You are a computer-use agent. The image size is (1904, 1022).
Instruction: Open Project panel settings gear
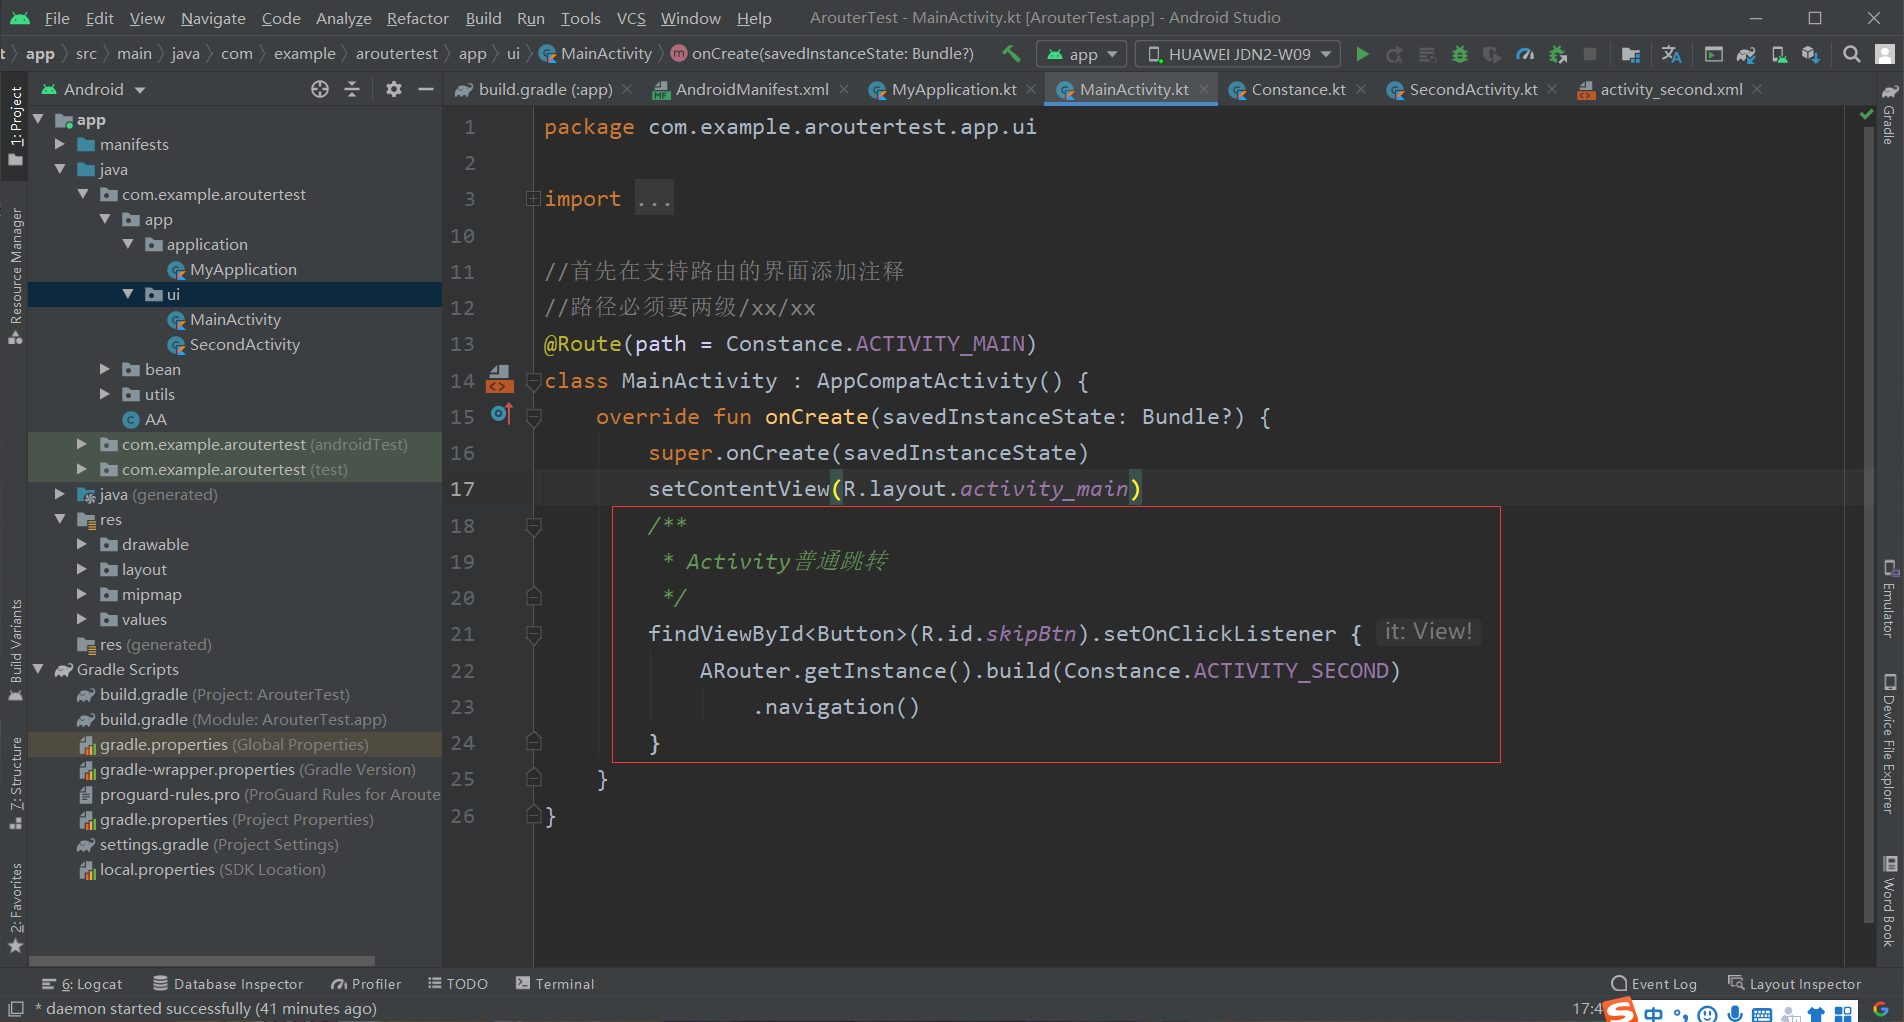pos(394,89)
